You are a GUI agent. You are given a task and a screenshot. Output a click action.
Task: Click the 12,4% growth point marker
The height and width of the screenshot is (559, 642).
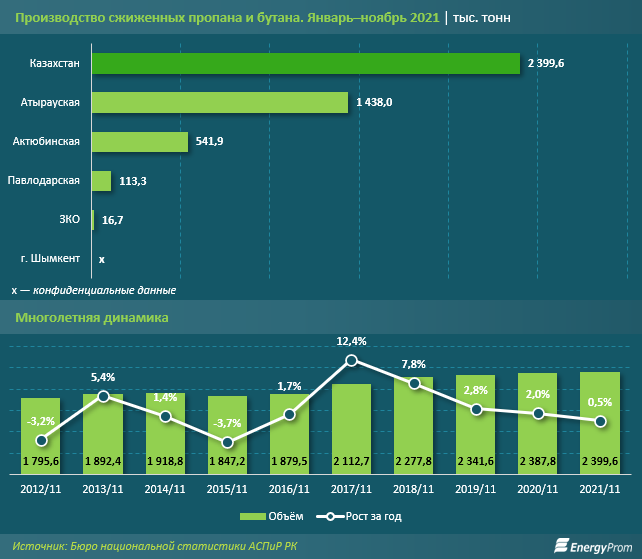(351, 360)
